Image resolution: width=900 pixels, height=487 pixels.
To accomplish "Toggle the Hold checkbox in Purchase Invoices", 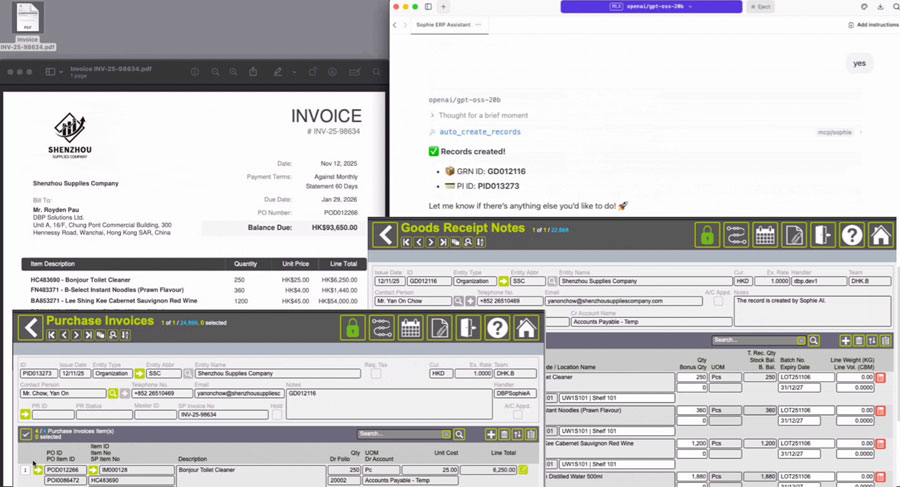I will coord(277,414).
